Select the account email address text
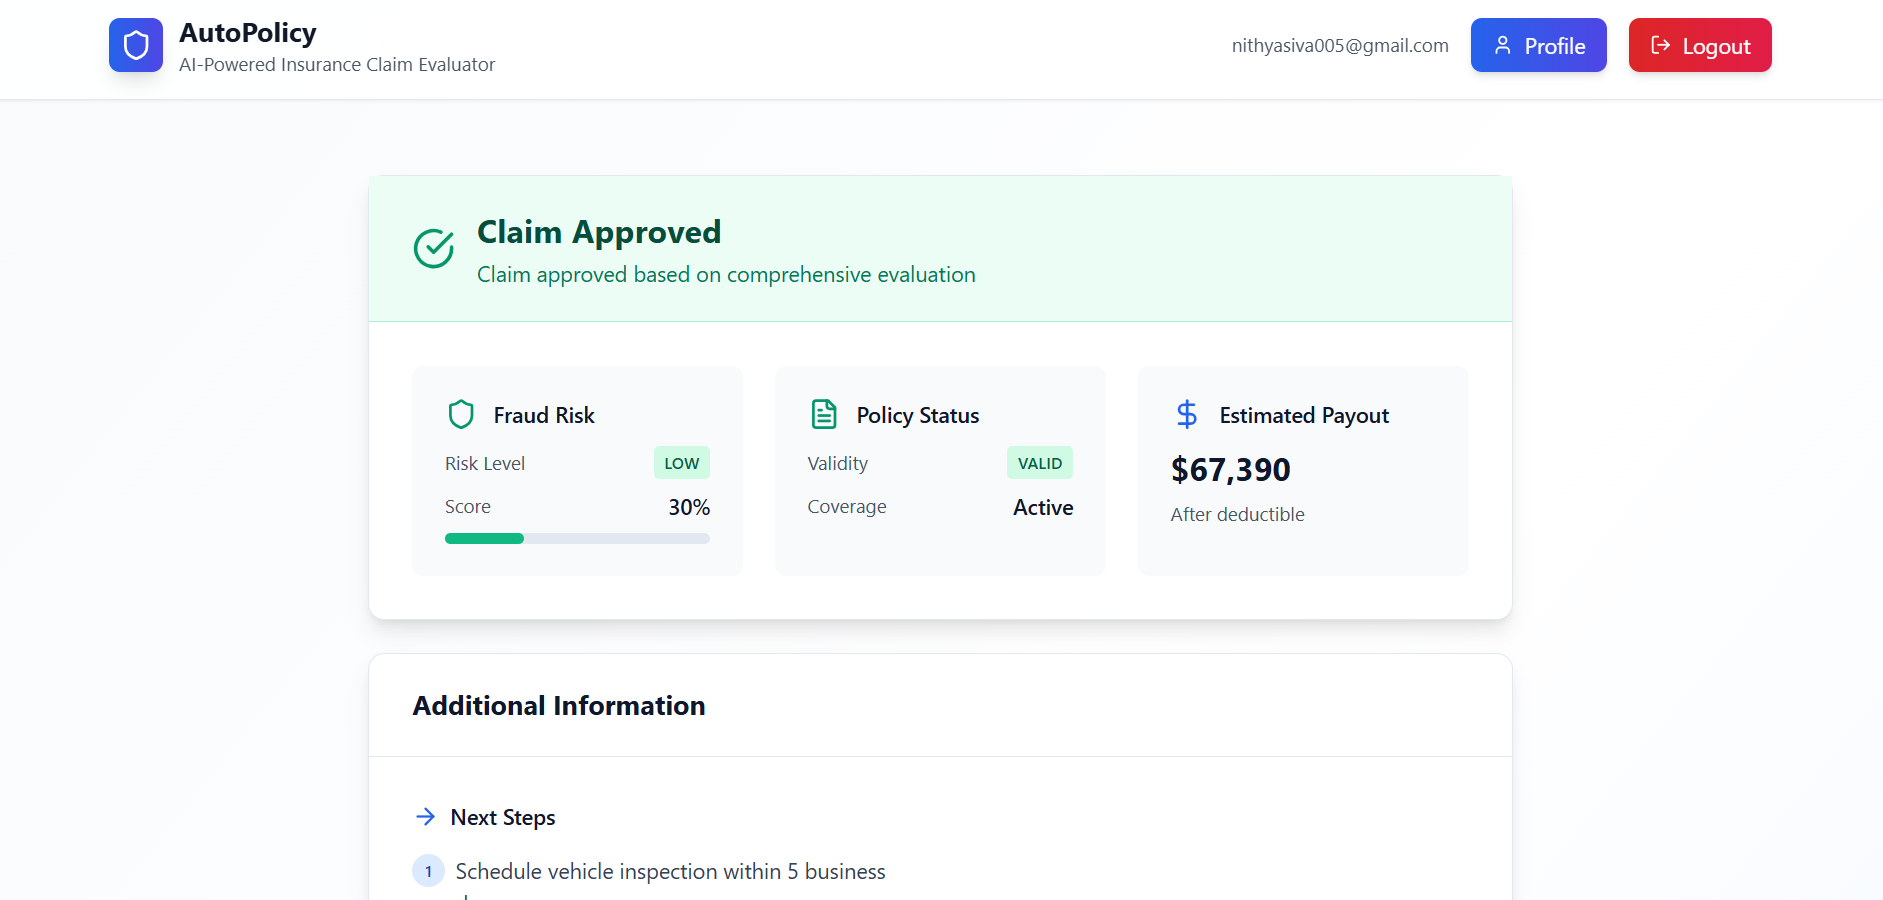Image resolution: width=1883 pixels, height=900 pixels. point(1340,45)
